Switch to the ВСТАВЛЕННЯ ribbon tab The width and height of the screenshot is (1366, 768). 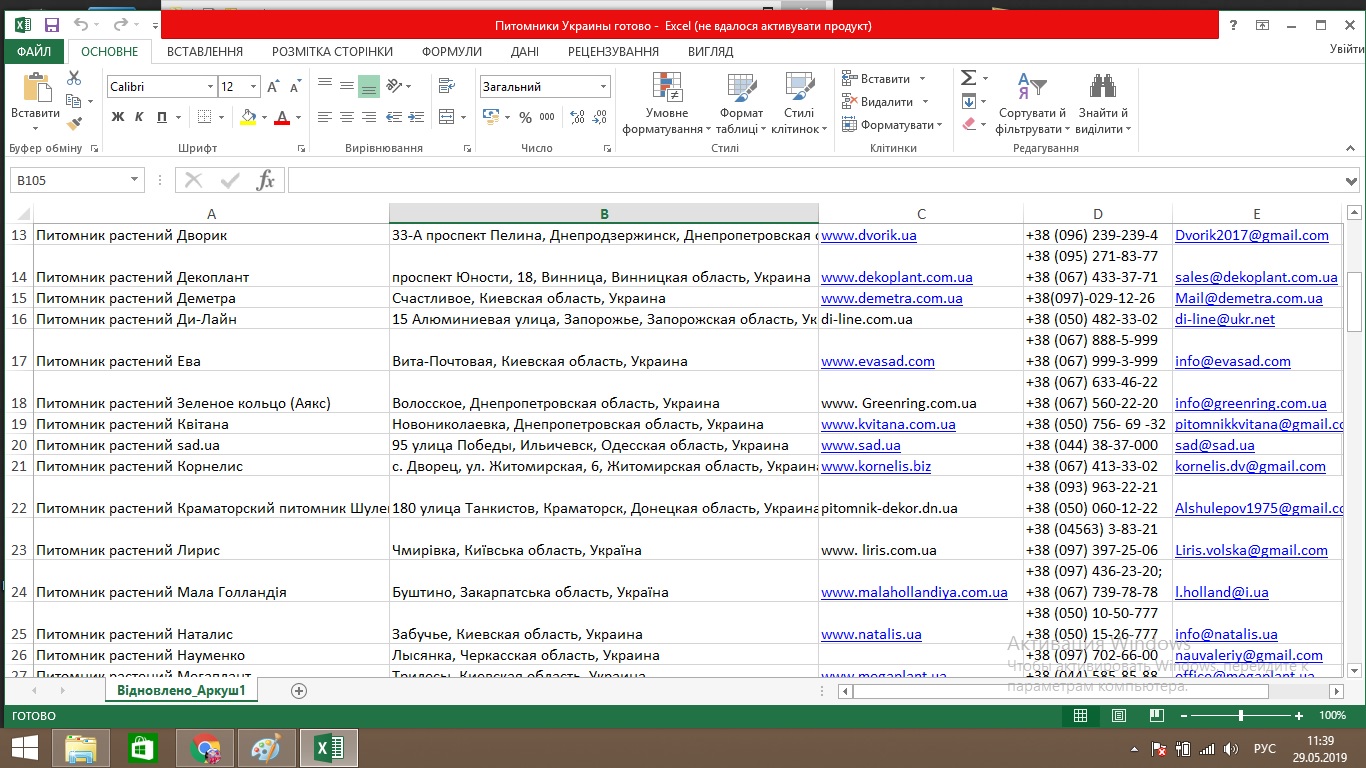point(205,51)
